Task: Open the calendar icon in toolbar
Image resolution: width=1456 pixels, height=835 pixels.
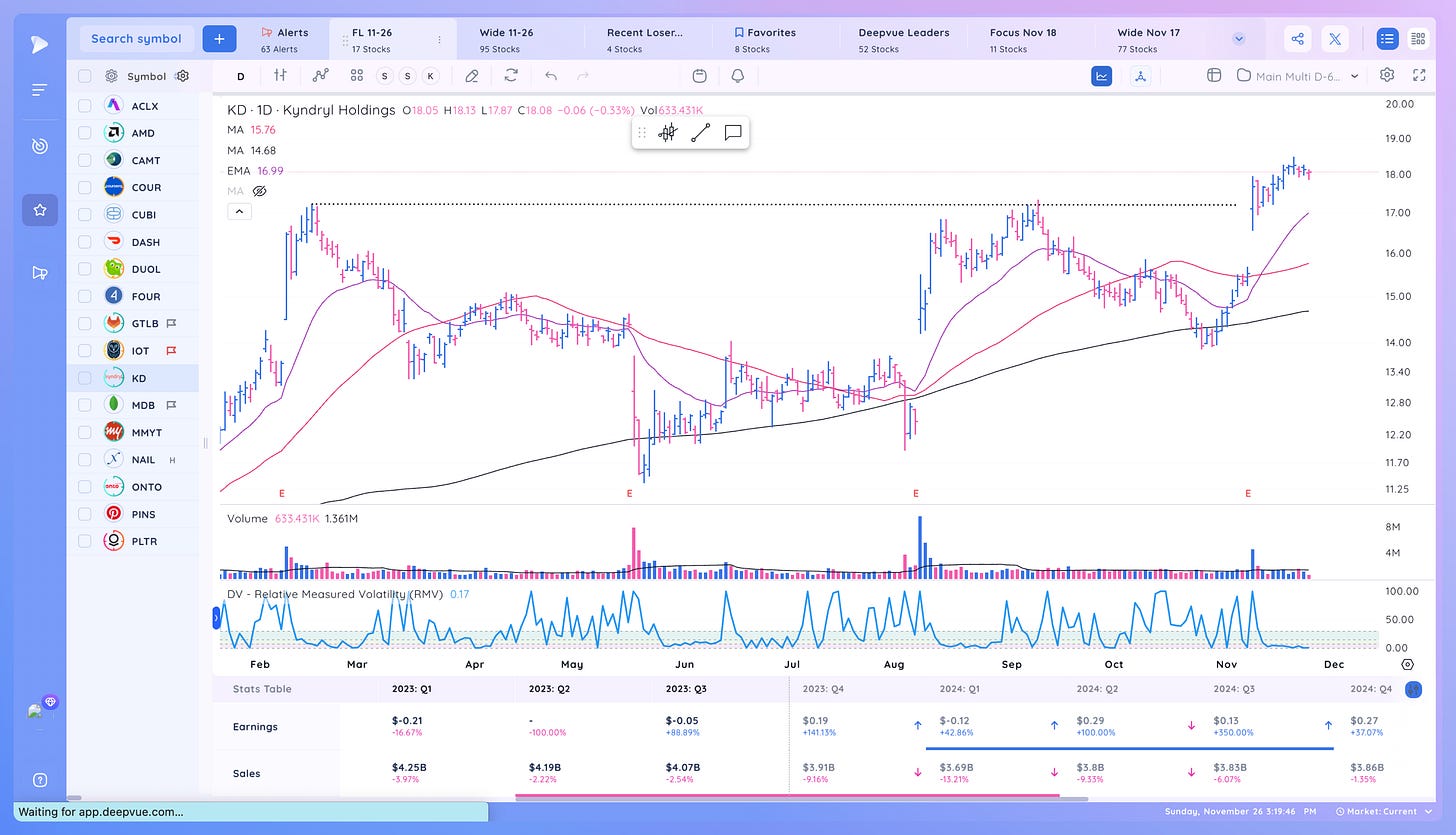Action: [700, 75]
